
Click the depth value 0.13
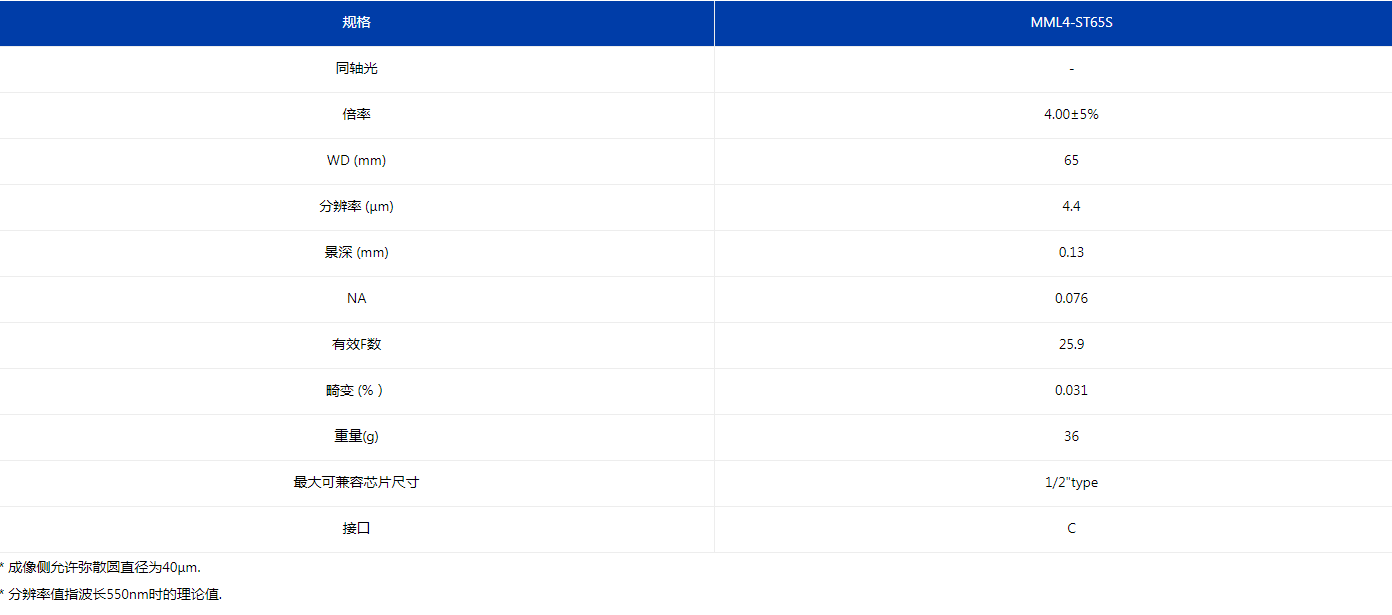pyautogui.click(x=1071, y=253)
